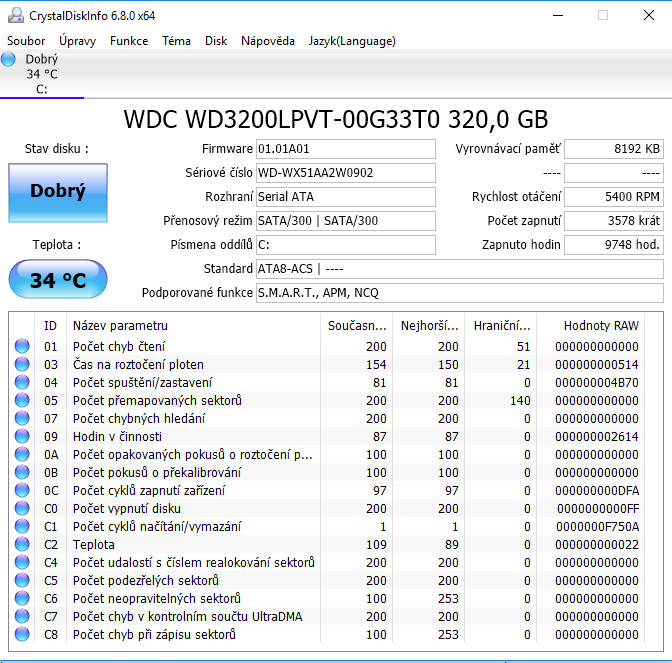Click the raw value 00000002614
This screenshot has width=672, height=663.
[597, 436]
